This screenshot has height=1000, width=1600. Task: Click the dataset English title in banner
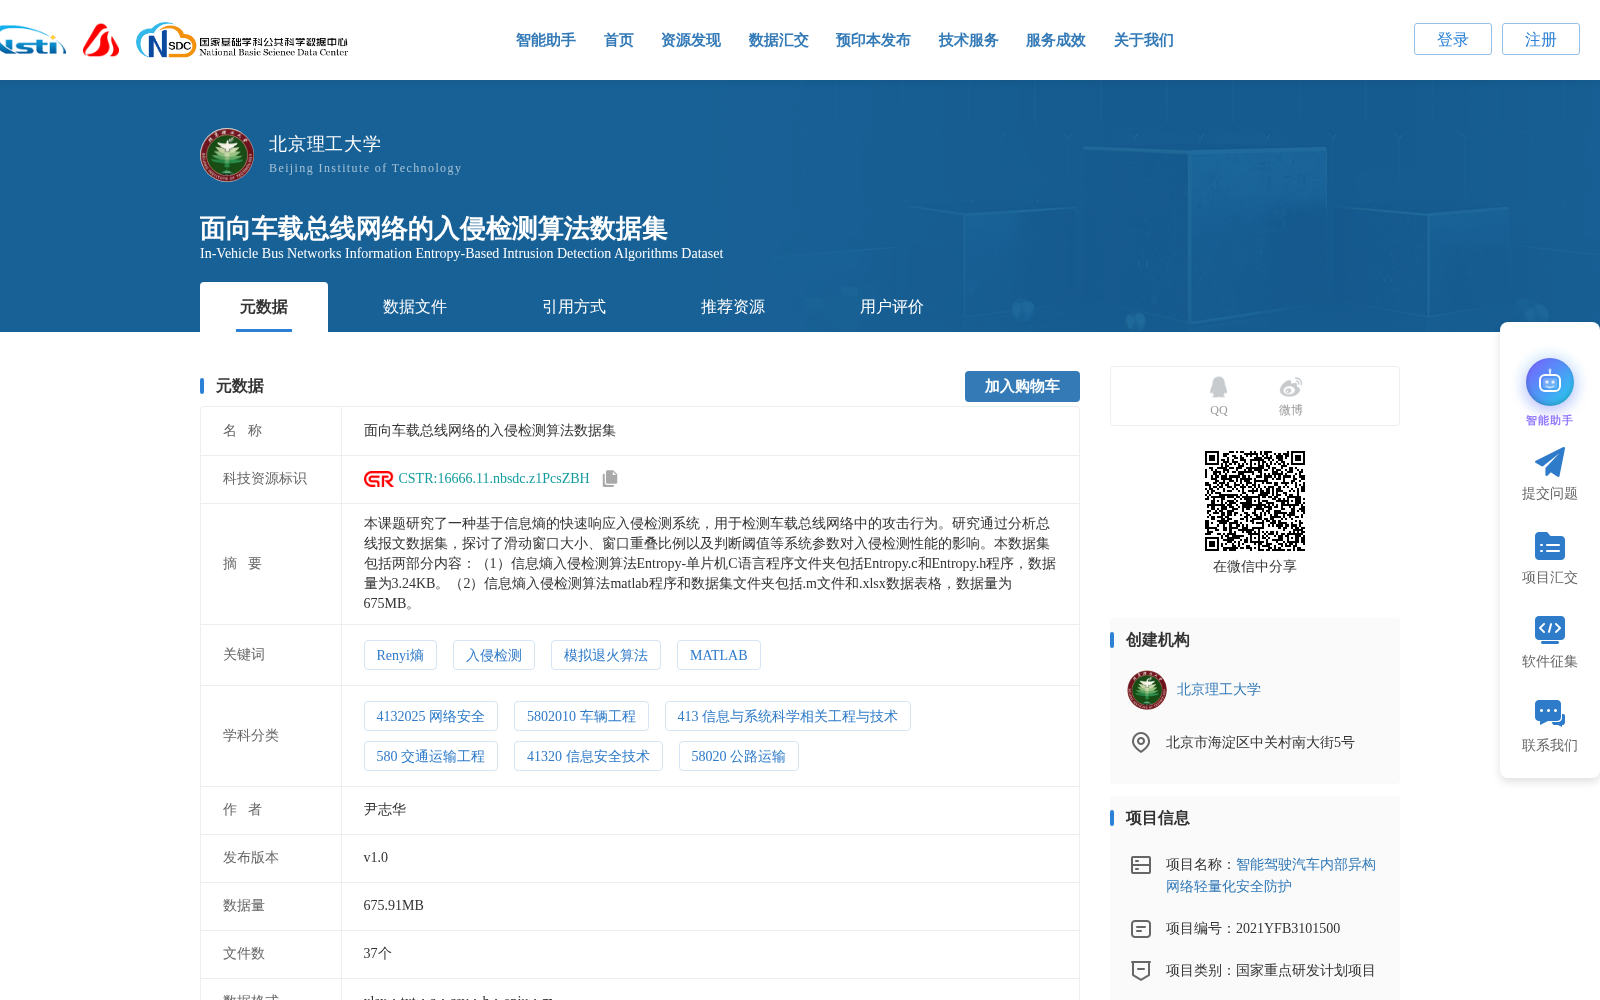click(462, 254)
